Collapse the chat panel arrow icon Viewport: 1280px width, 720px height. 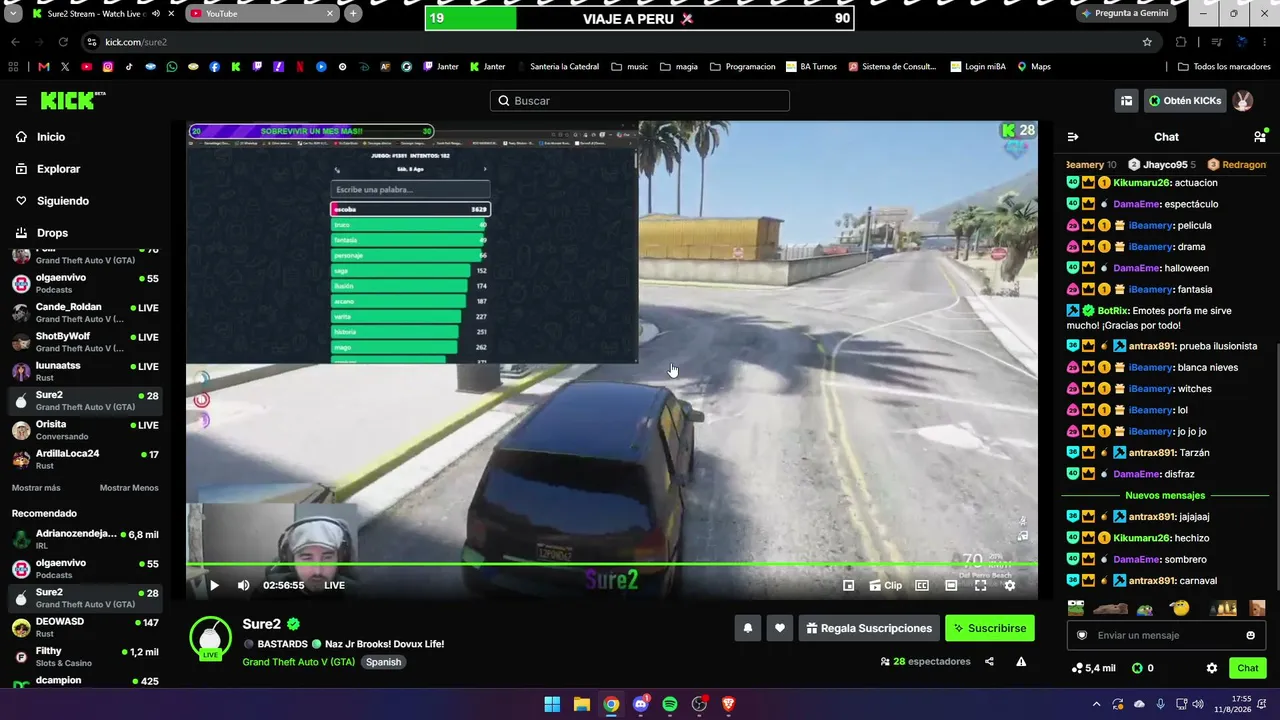[x=1073, y=137]
